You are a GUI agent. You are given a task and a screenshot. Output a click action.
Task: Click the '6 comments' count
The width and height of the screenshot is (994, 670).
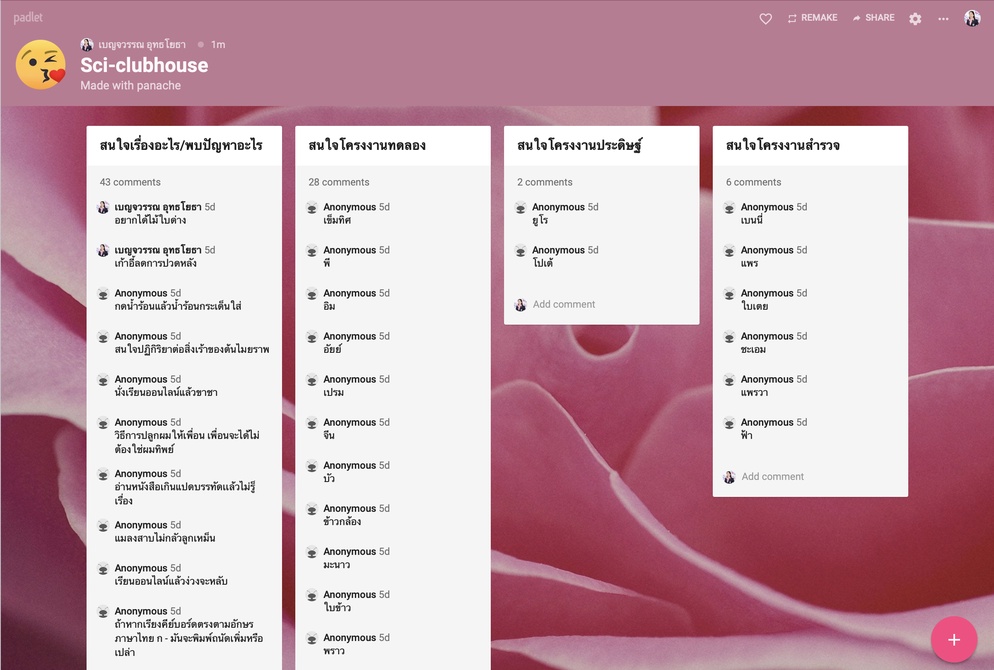coord(753,182)
